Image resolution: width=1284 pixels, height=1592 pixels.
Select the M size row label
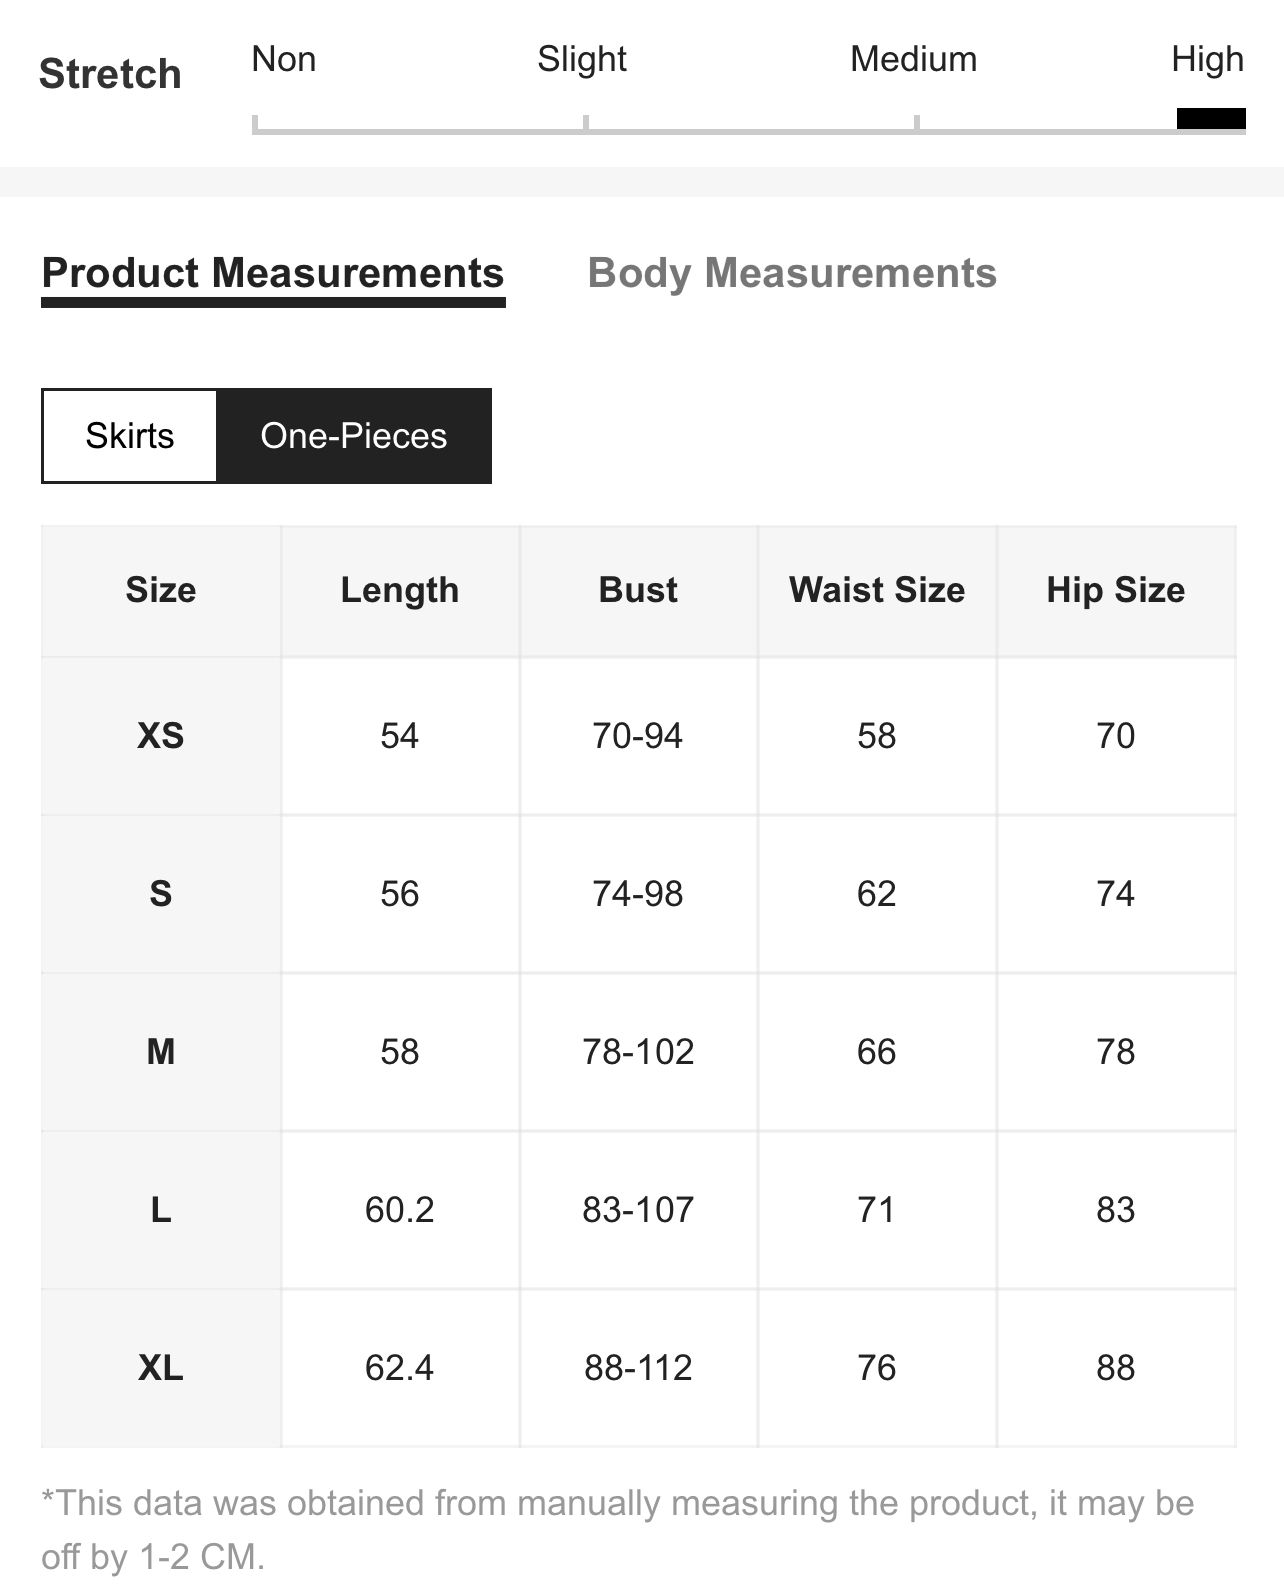pos(161,1052)
